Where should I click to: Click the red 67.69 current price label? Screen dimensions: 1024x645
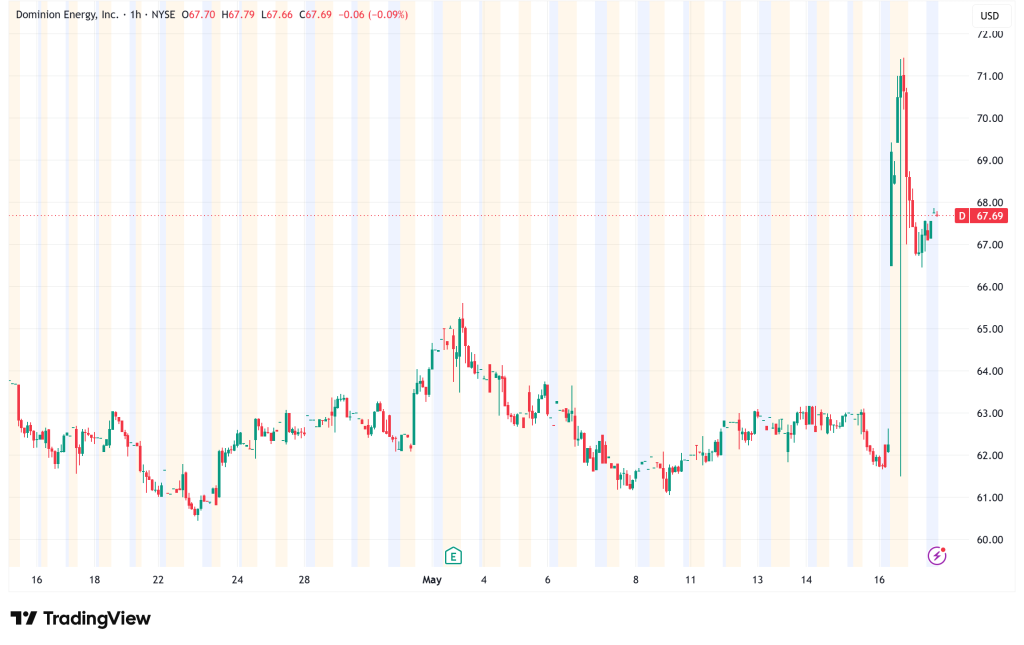(989, 216)
